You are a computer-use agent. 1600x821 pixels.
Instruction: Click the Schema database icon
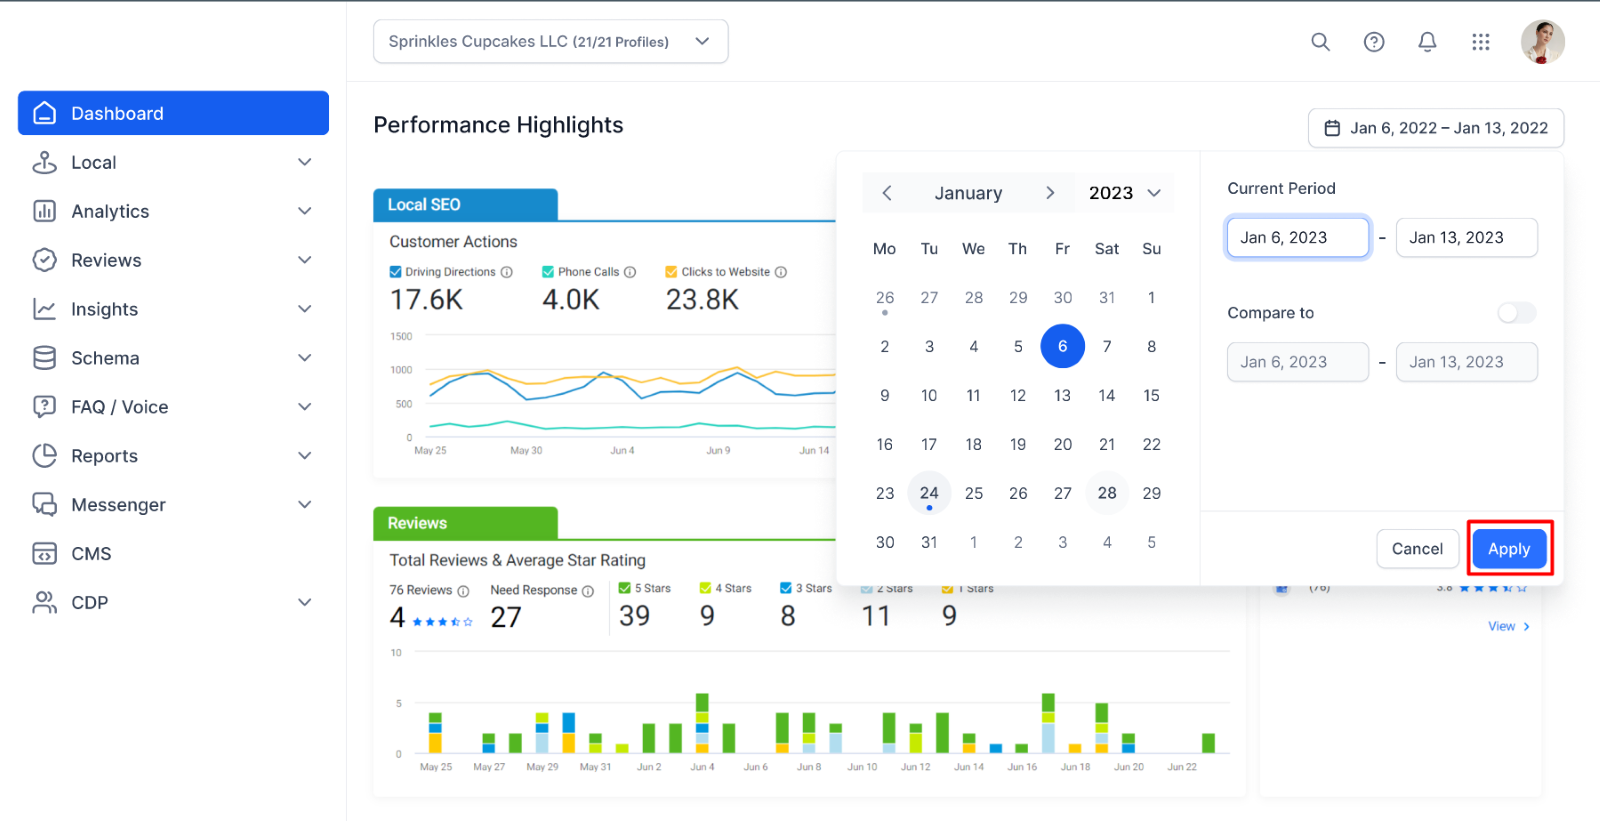(x=45, y=358)
